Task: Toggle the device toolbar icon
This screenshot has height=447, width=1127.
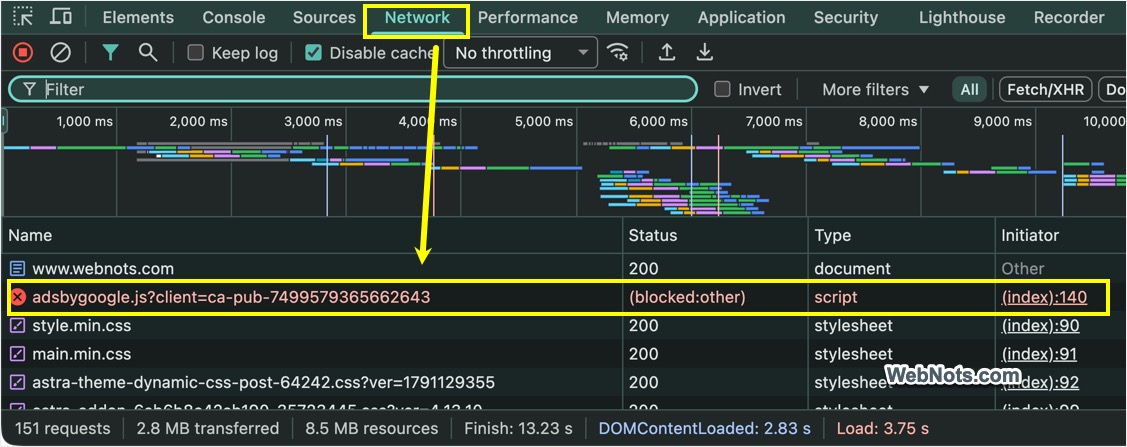Action: [61, 17]
